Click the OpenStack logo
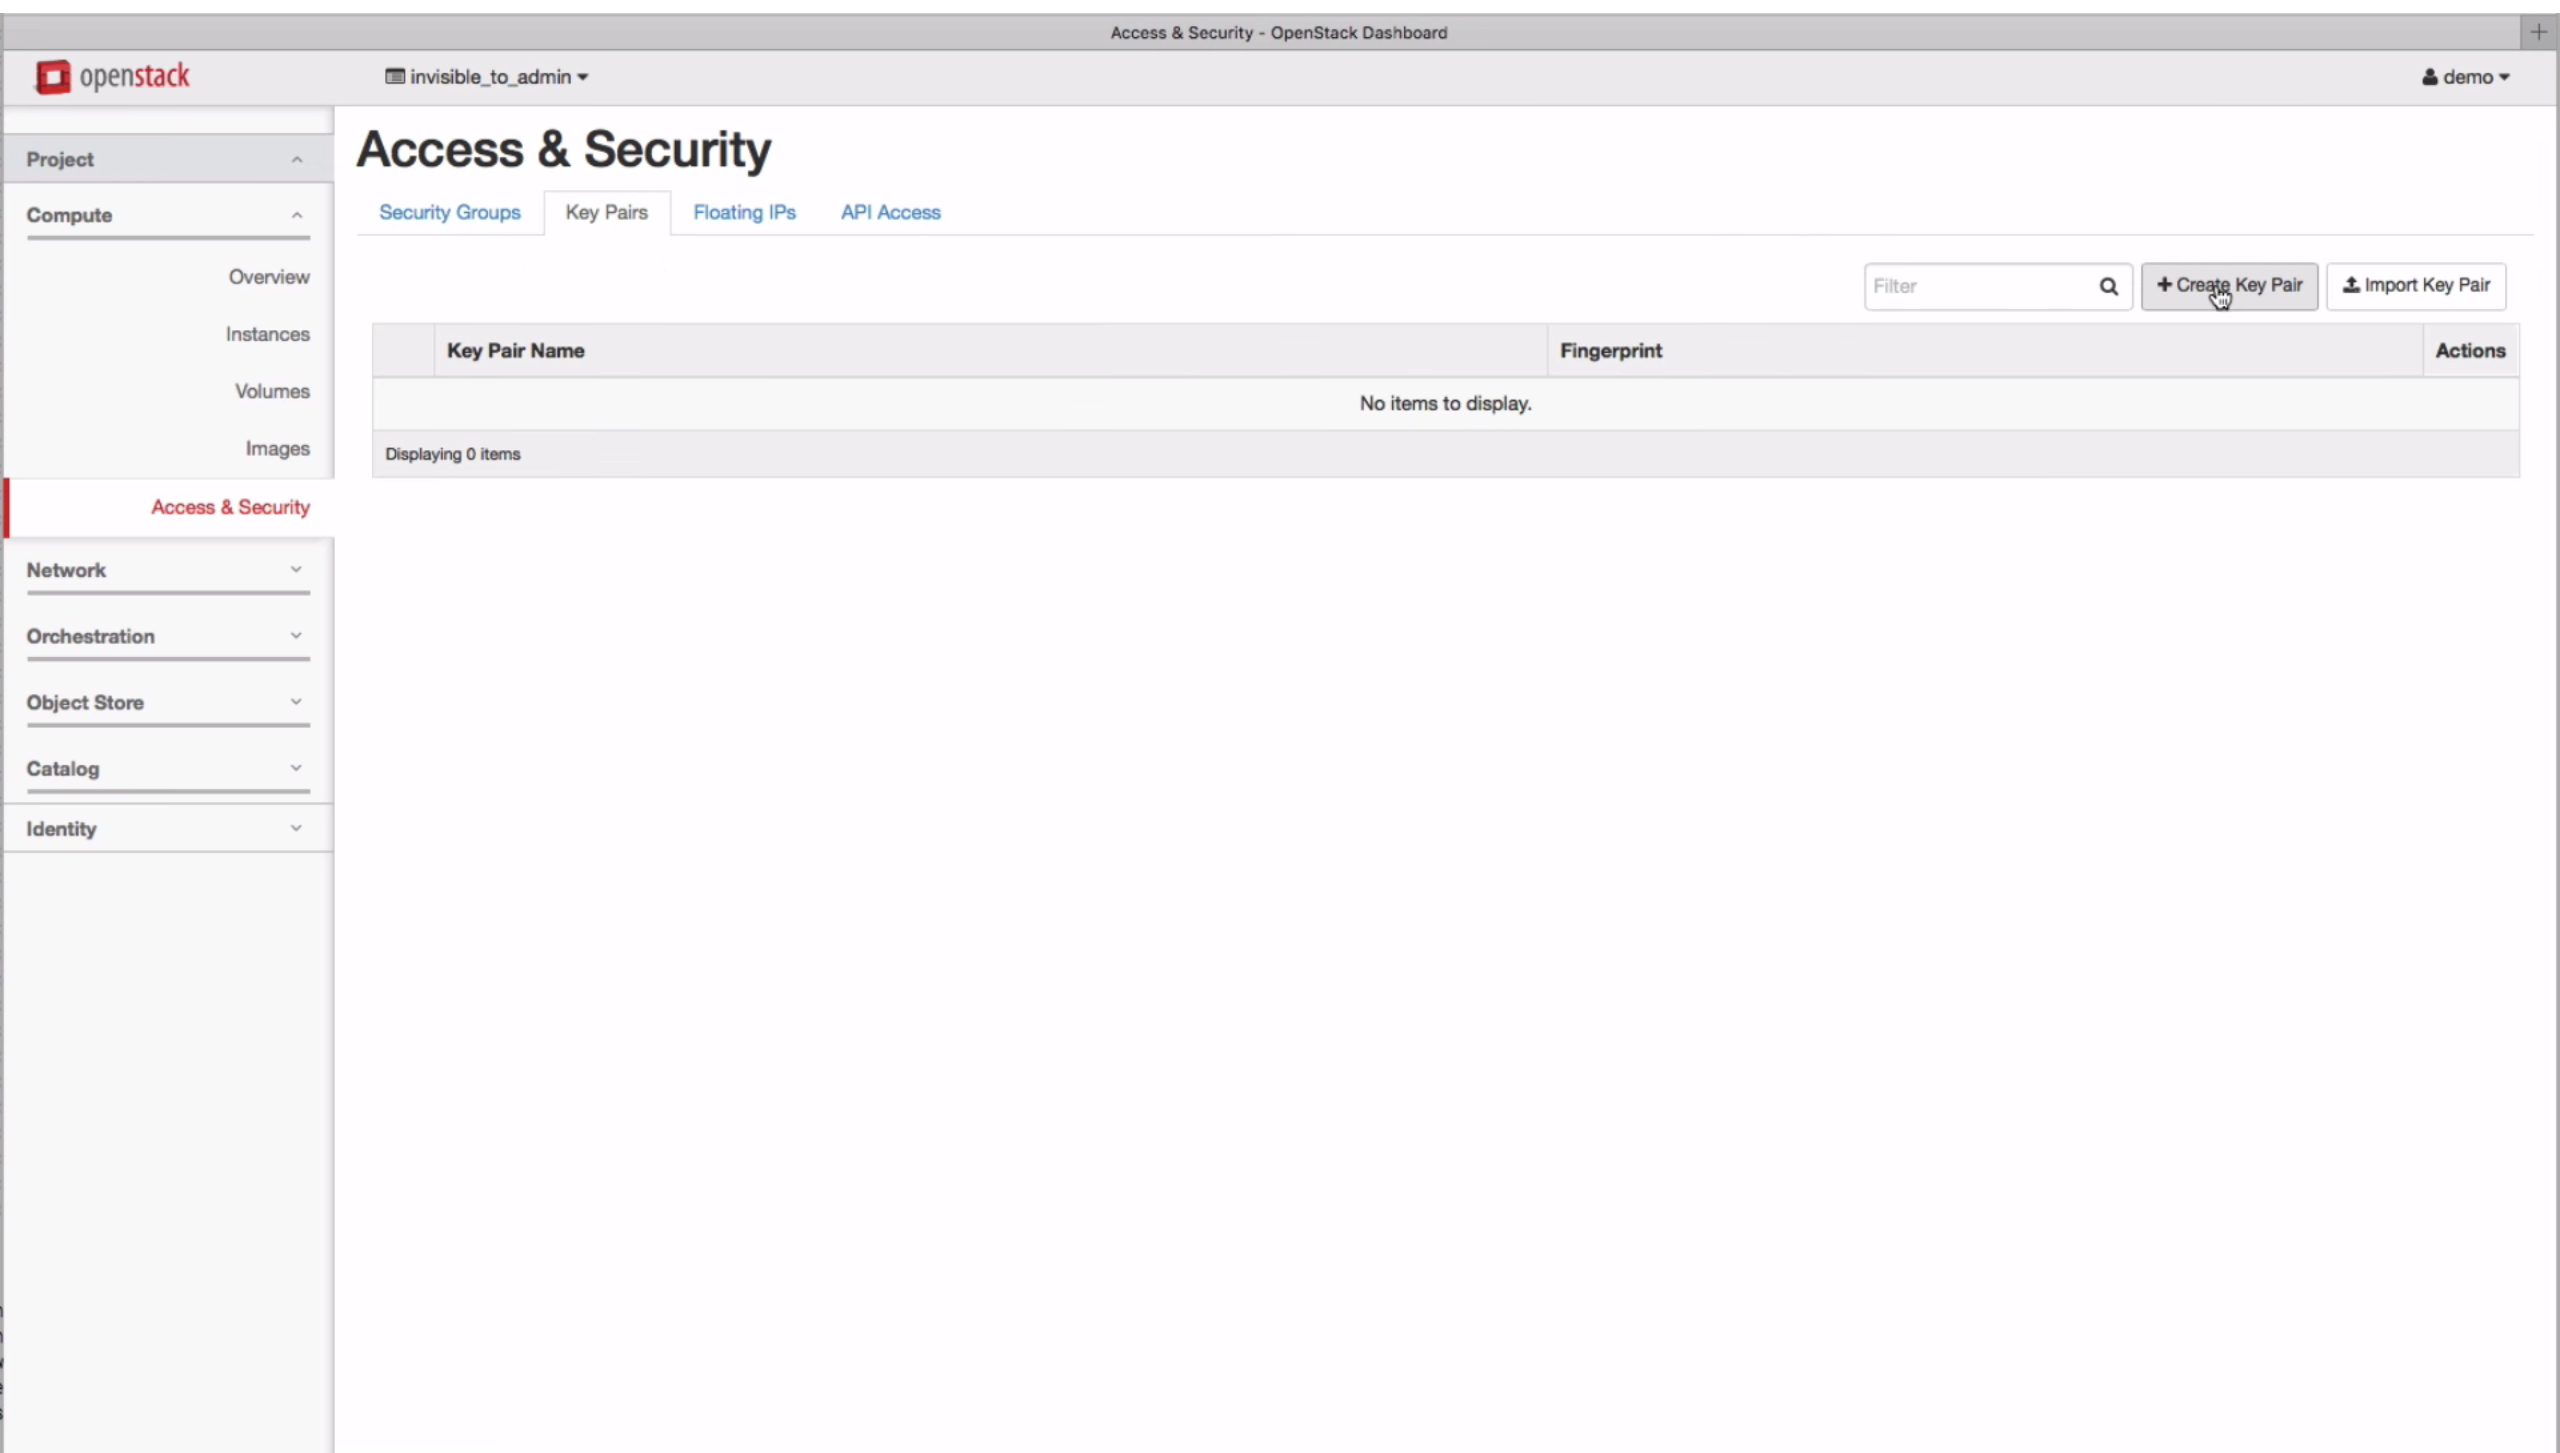 pyautogui.click(x=112, y=77)
